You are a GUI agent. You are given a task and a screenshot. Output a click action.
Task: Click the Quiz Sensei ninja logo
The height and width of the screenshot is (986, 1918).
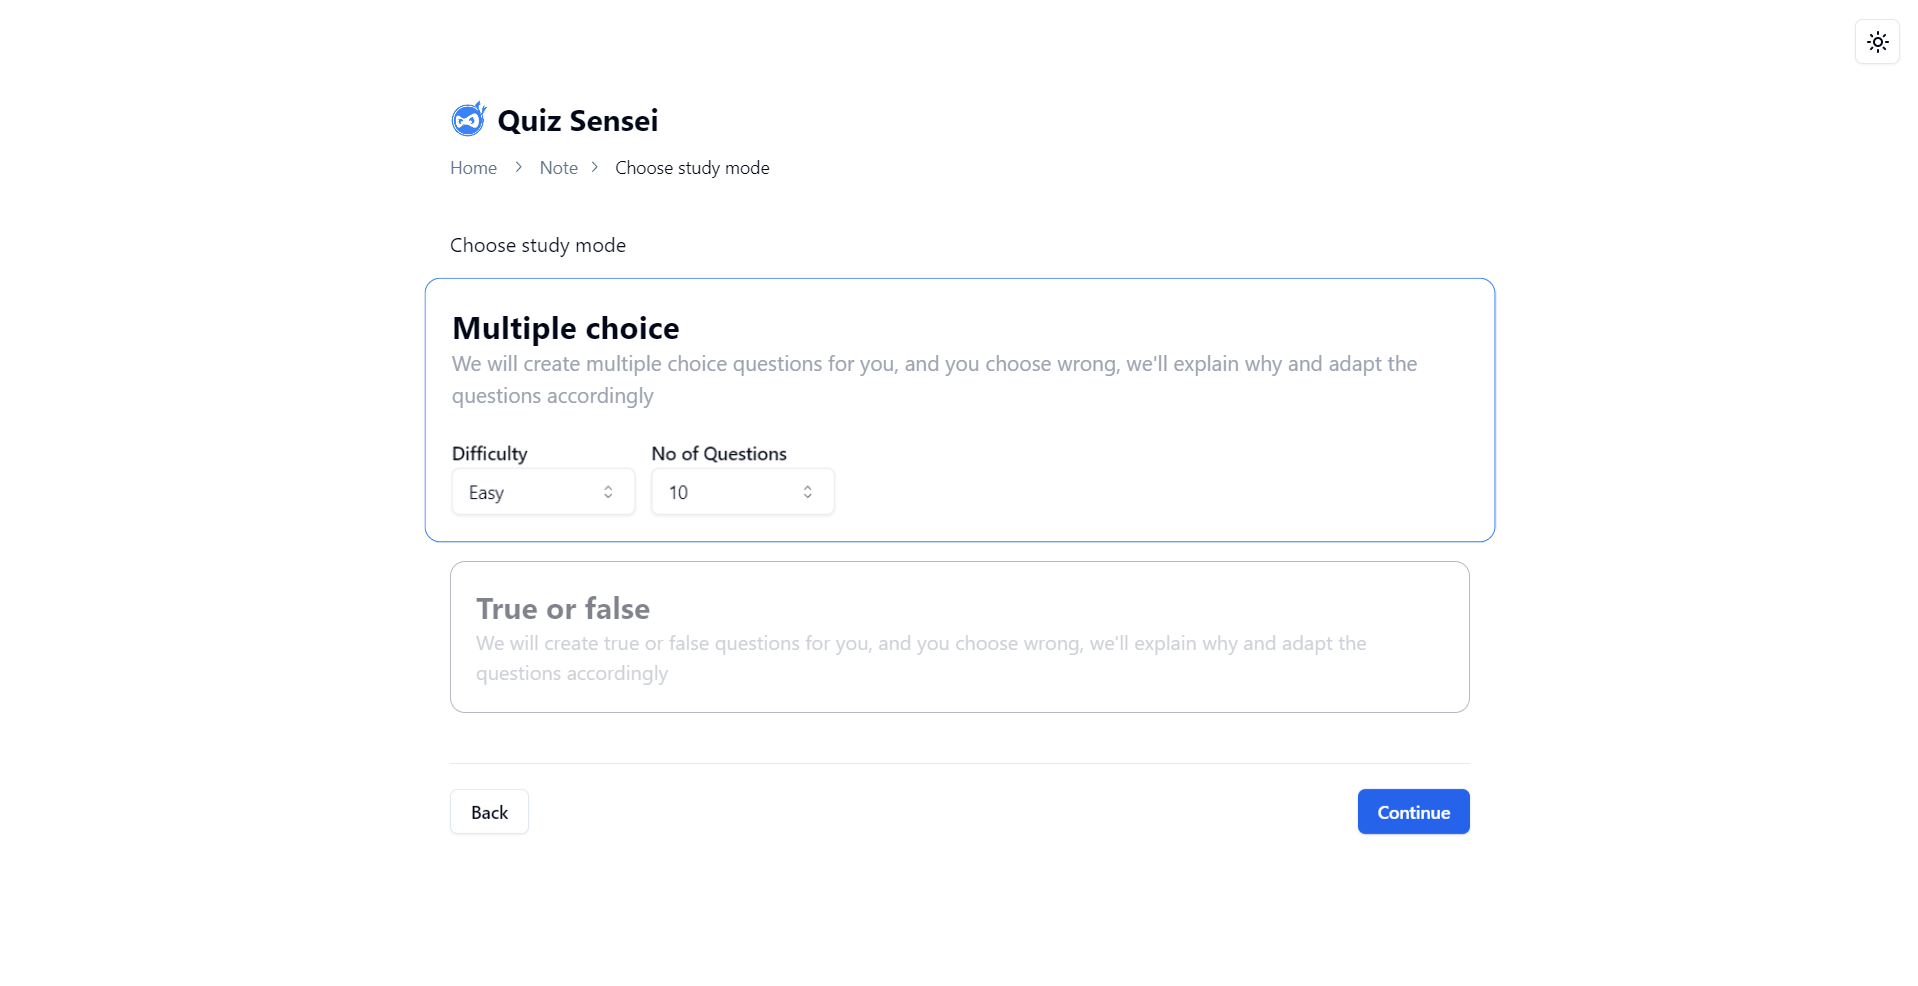click(x=468, y=120)
